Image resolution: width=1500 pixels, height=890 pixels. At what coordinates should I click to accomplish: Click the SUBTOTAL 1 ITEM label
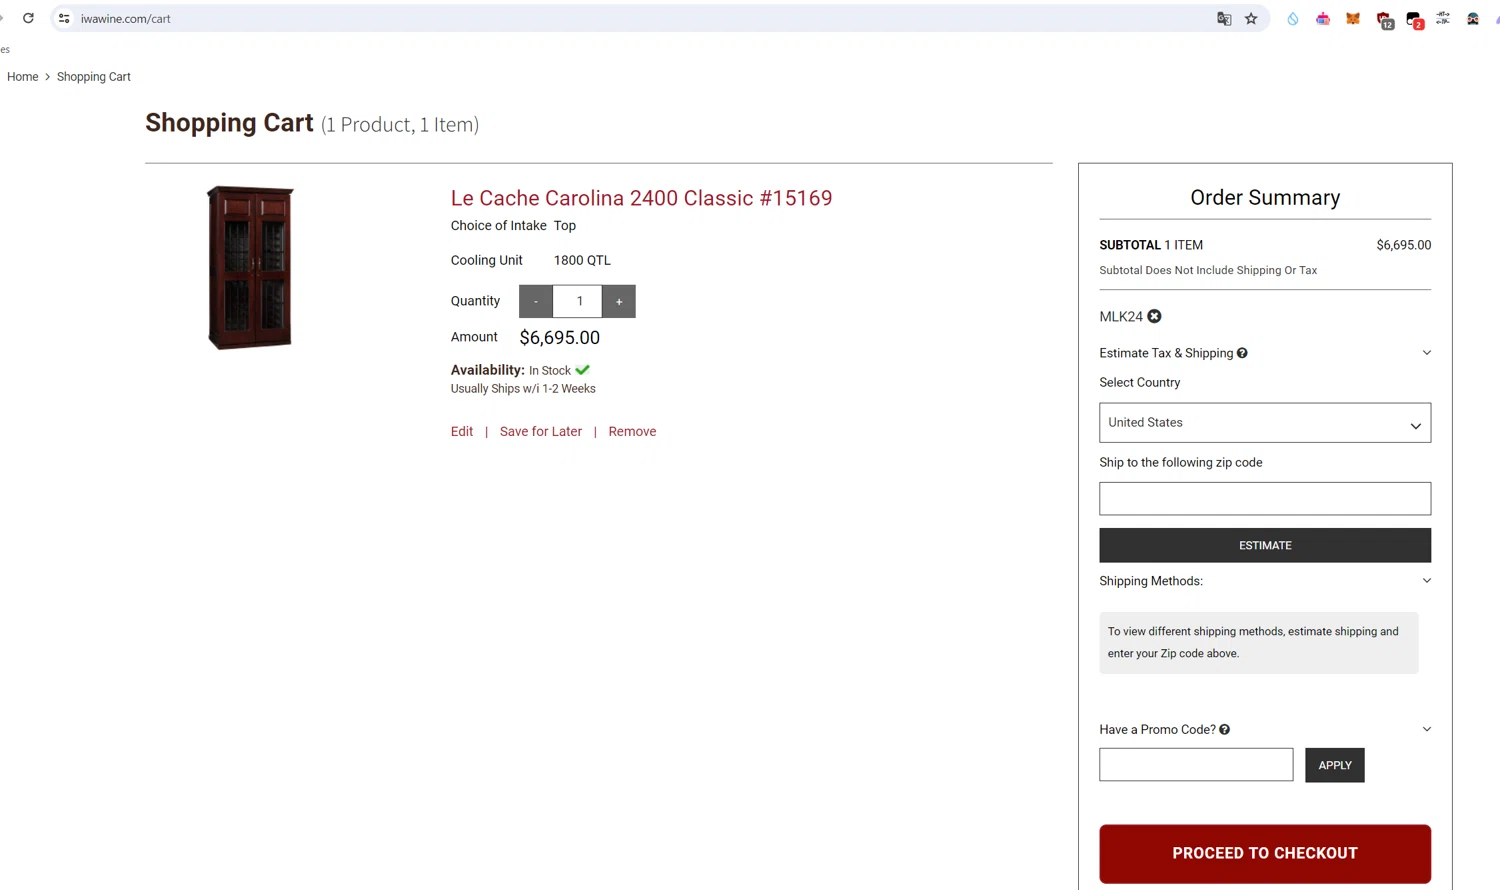[1151, 245]
